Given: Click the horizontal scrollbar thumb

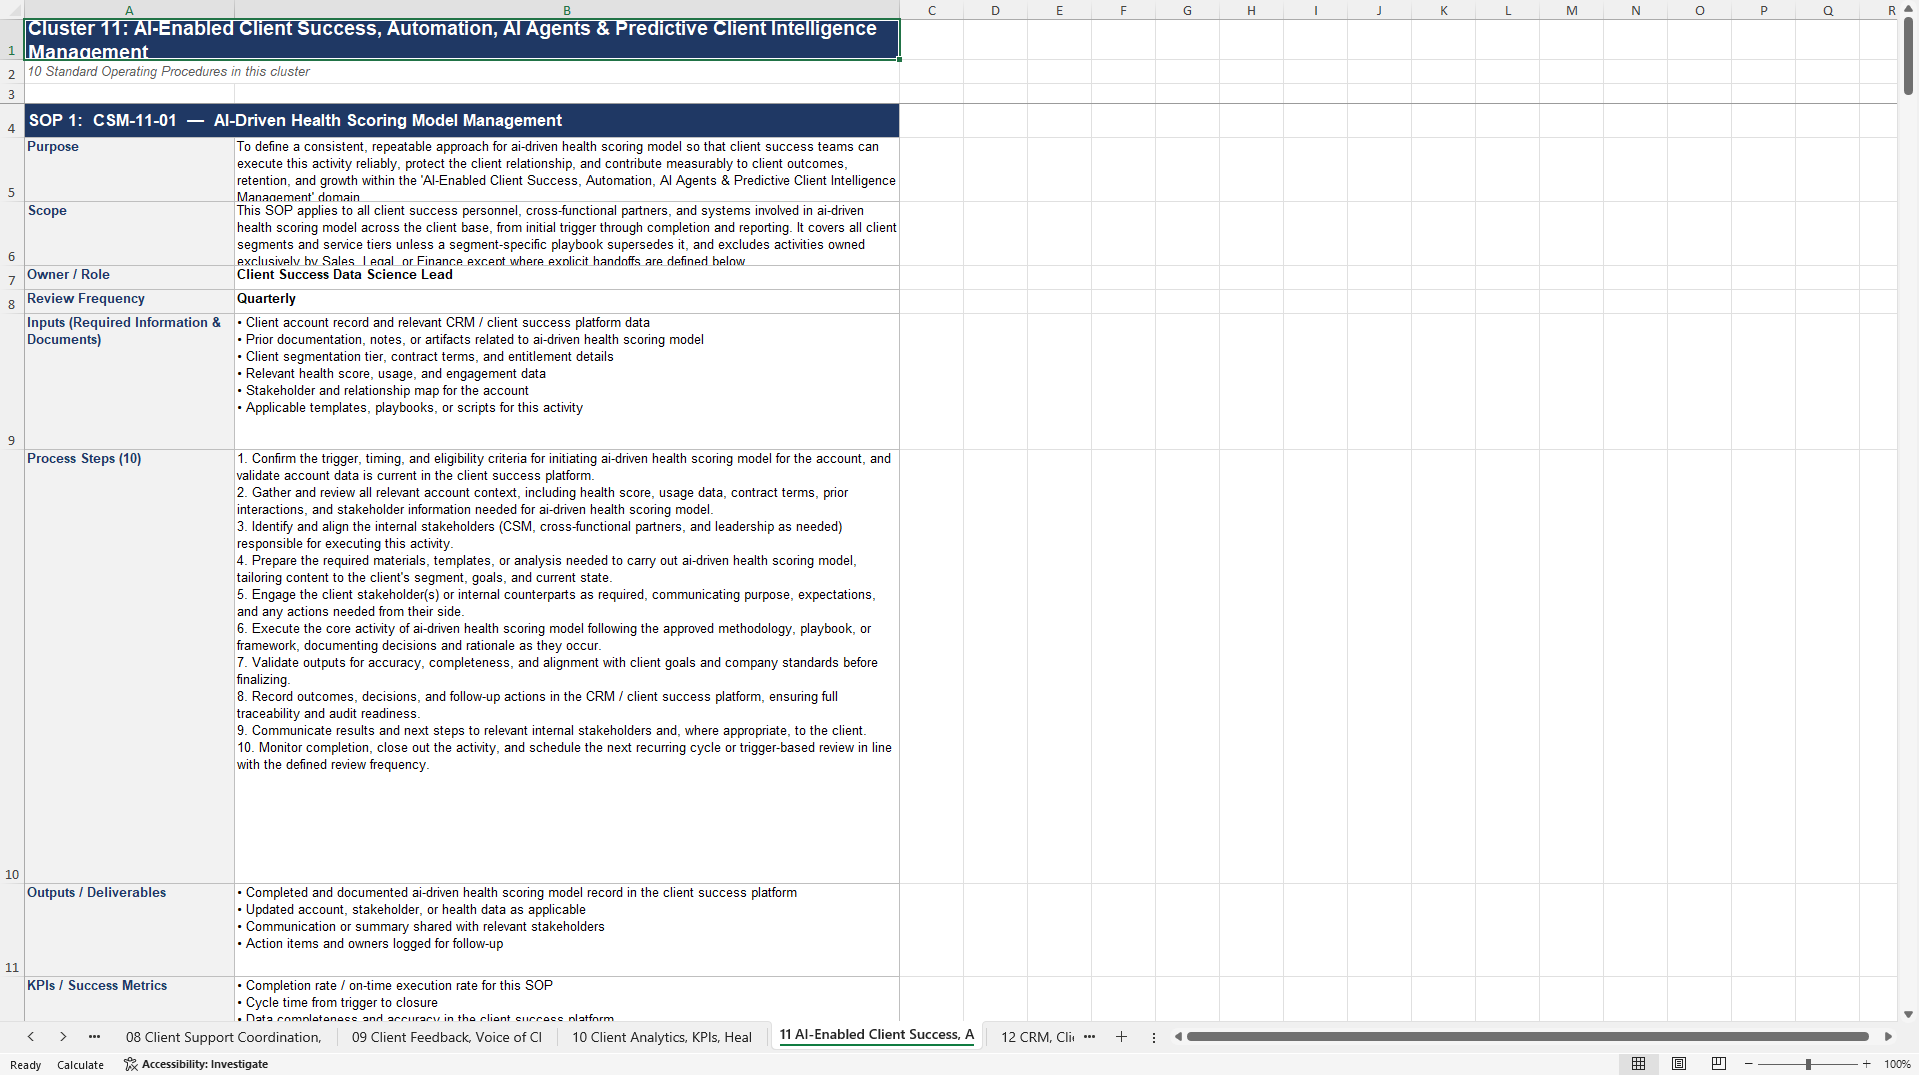Looking at the screenshot, I should (1527, 1037).
